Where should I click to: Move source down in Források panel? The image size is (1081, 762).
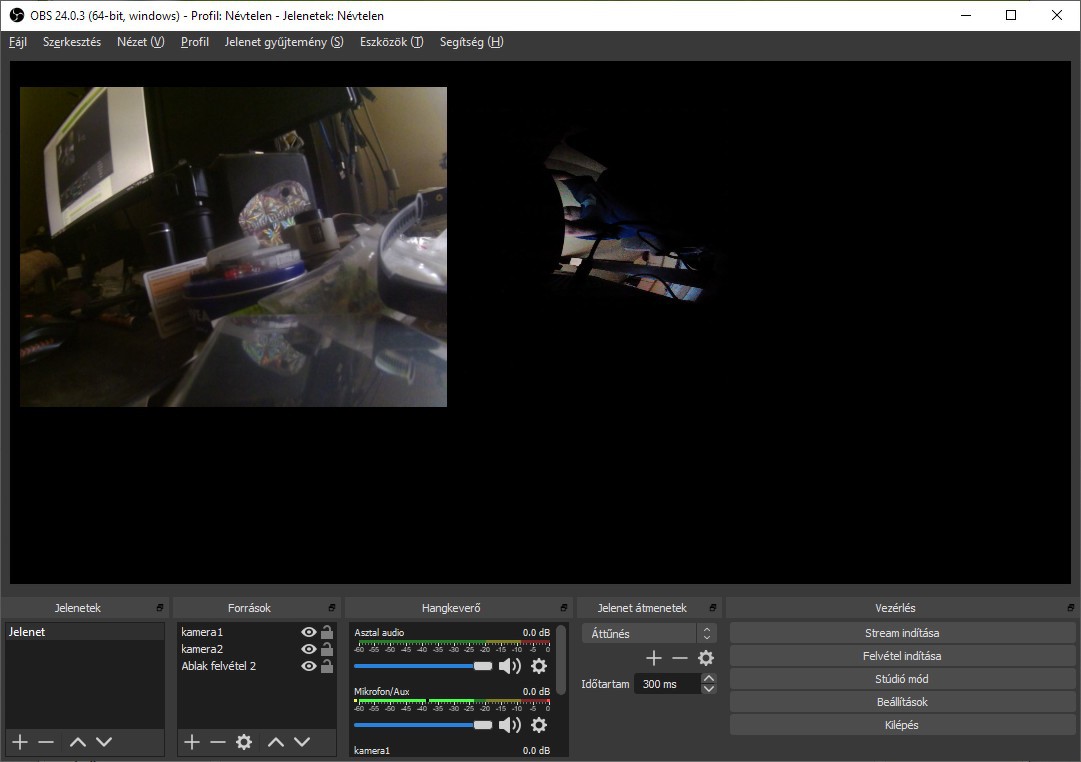(x=302, y=742)
